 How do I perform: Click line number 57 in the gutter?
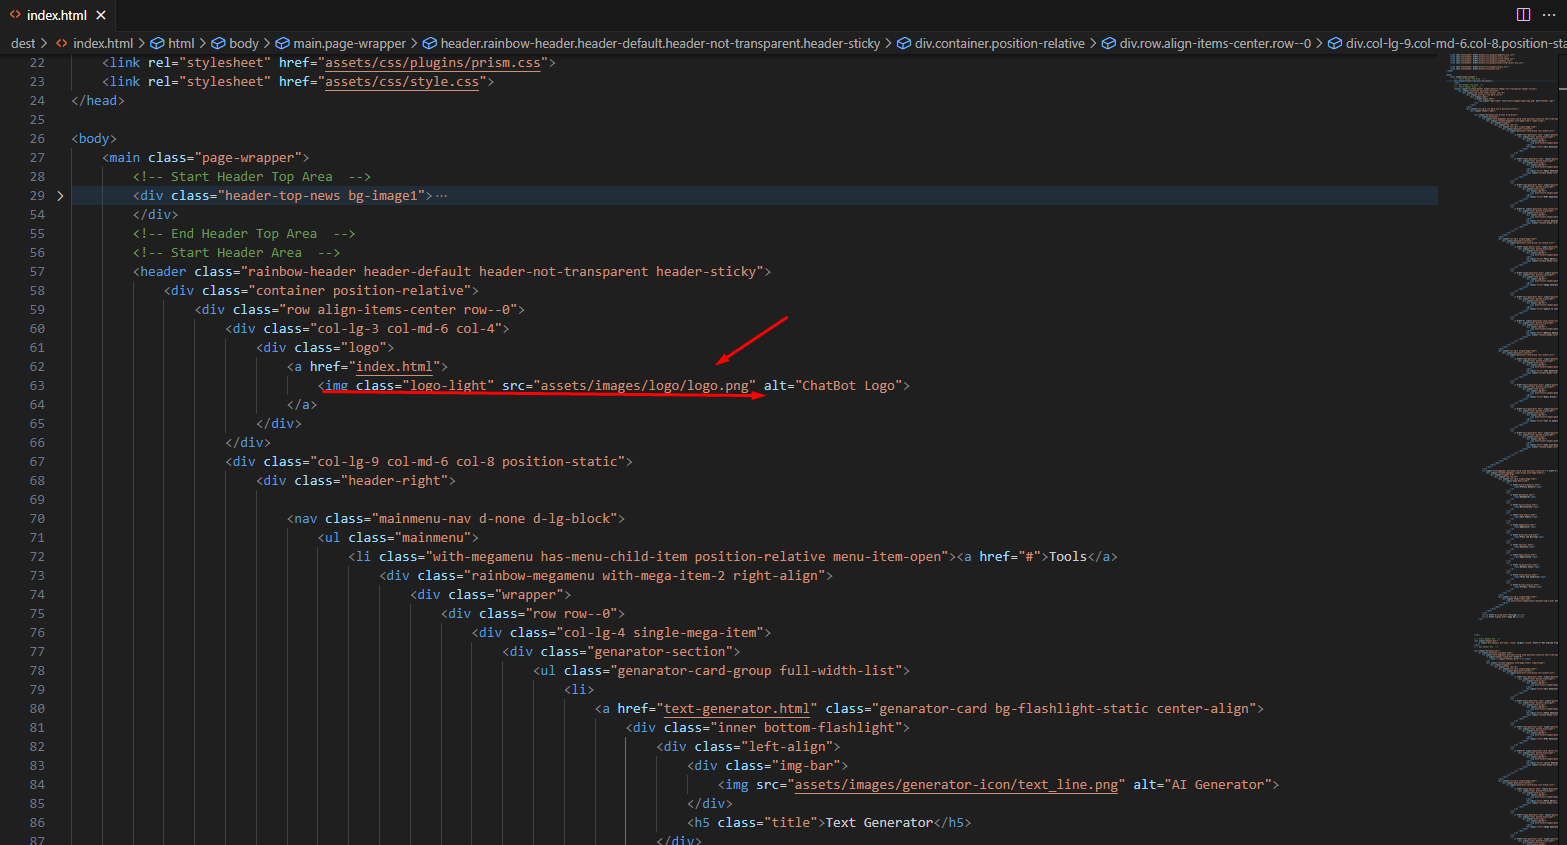click(37, 272)
